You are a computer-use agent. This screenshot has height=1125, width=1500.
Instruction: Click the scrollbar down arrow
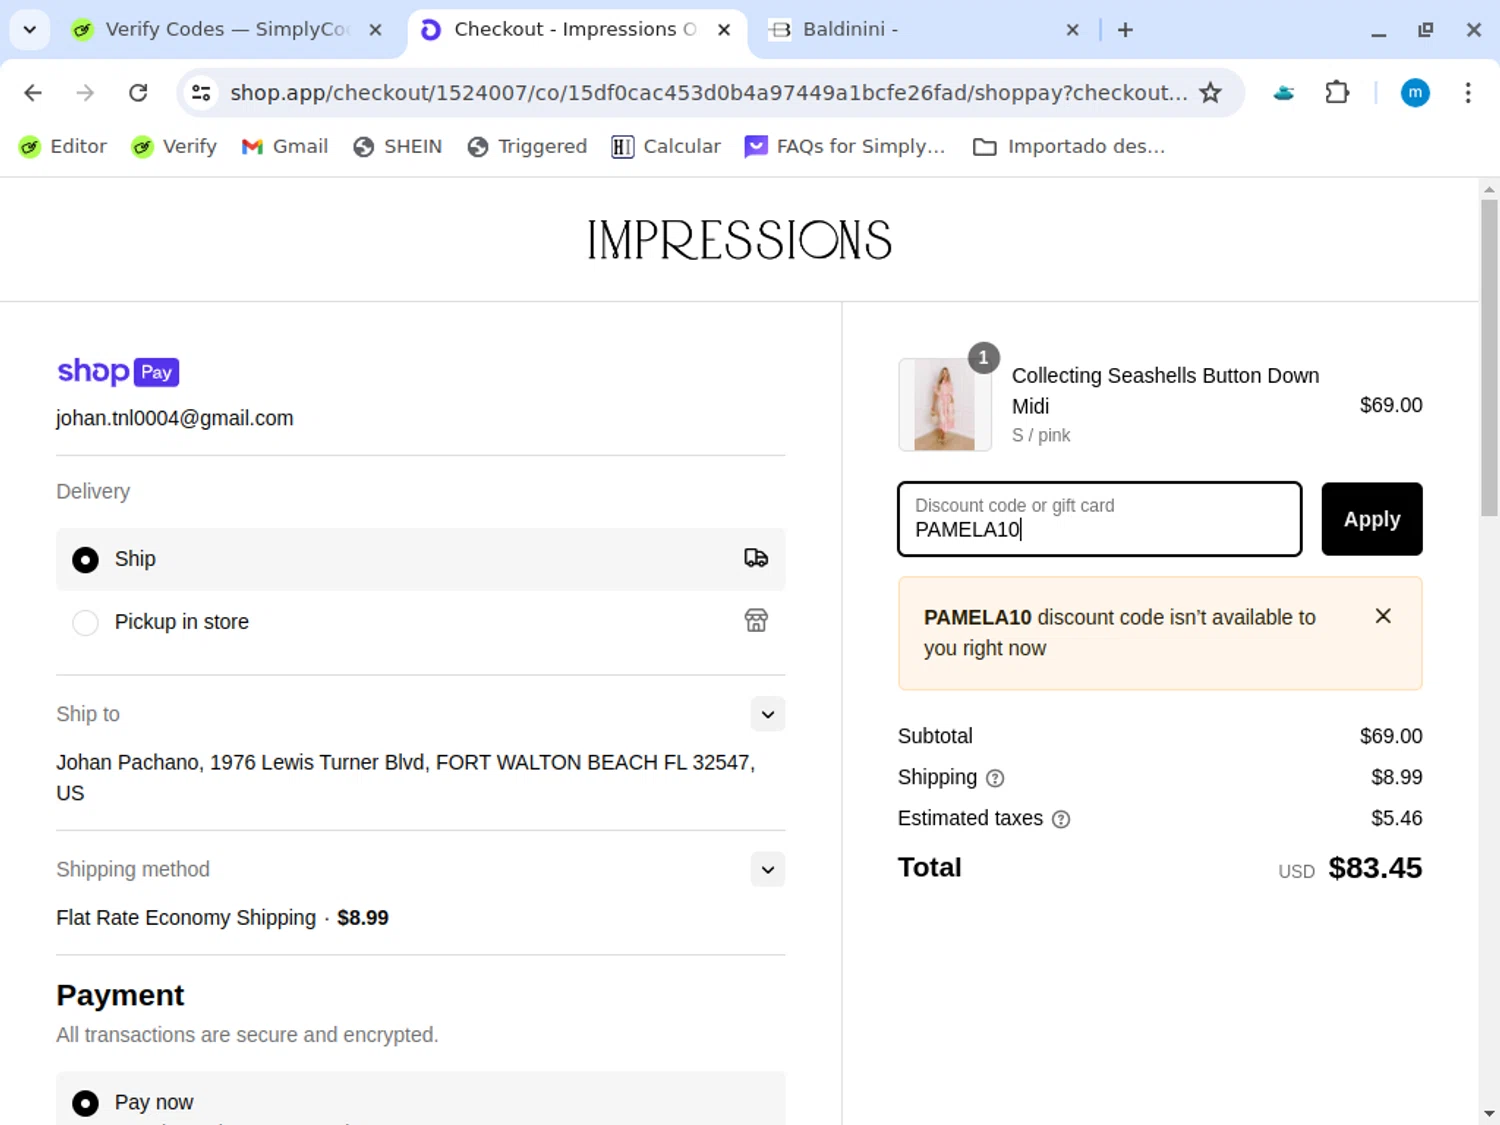pos(1489,1113)
